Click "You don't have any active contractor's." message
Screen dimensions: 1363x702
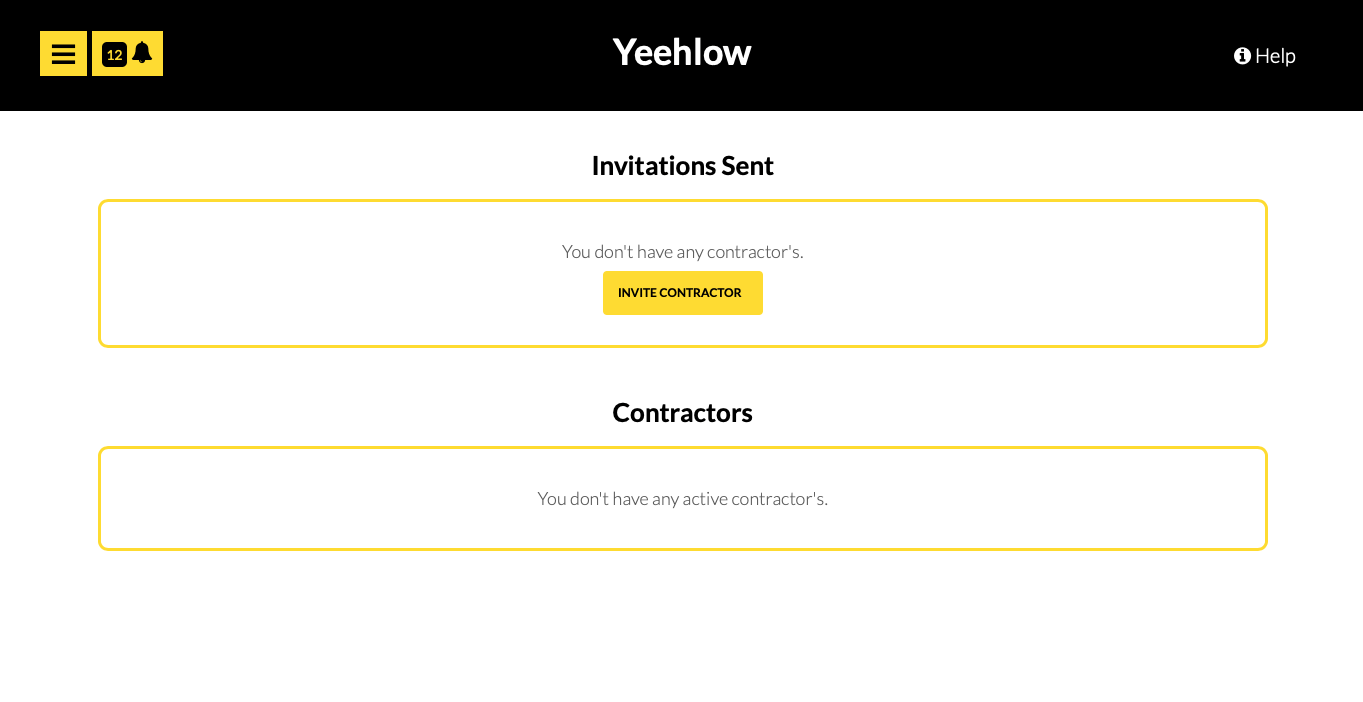683,498
